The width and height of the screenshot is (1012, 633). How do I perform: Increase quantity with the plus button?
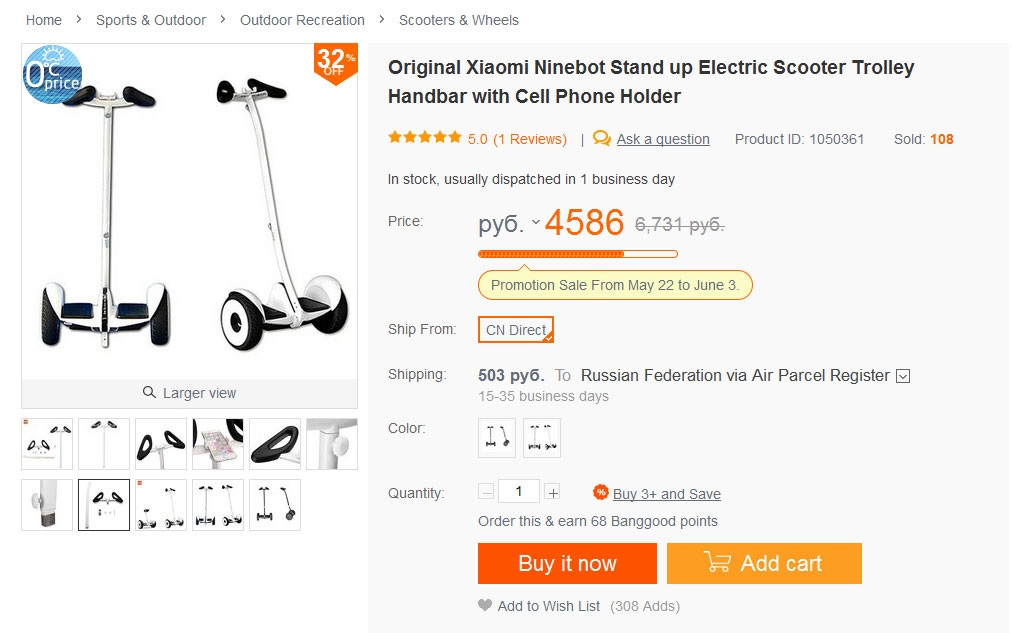553,492
